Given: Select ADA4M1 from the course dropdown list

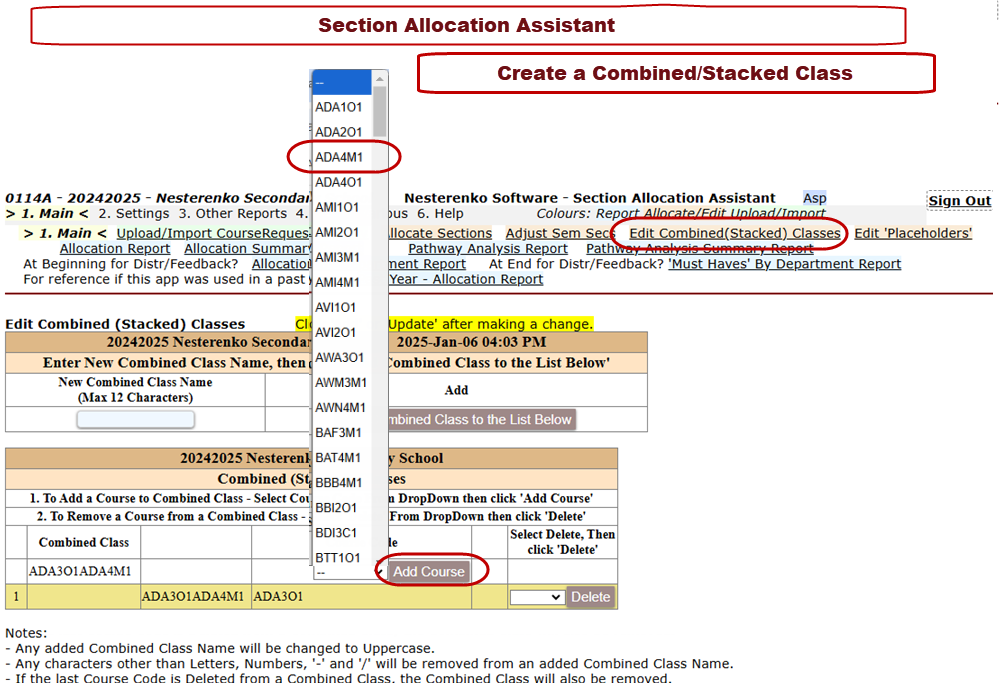Looking at the screenshot, I should pos(339,157).
